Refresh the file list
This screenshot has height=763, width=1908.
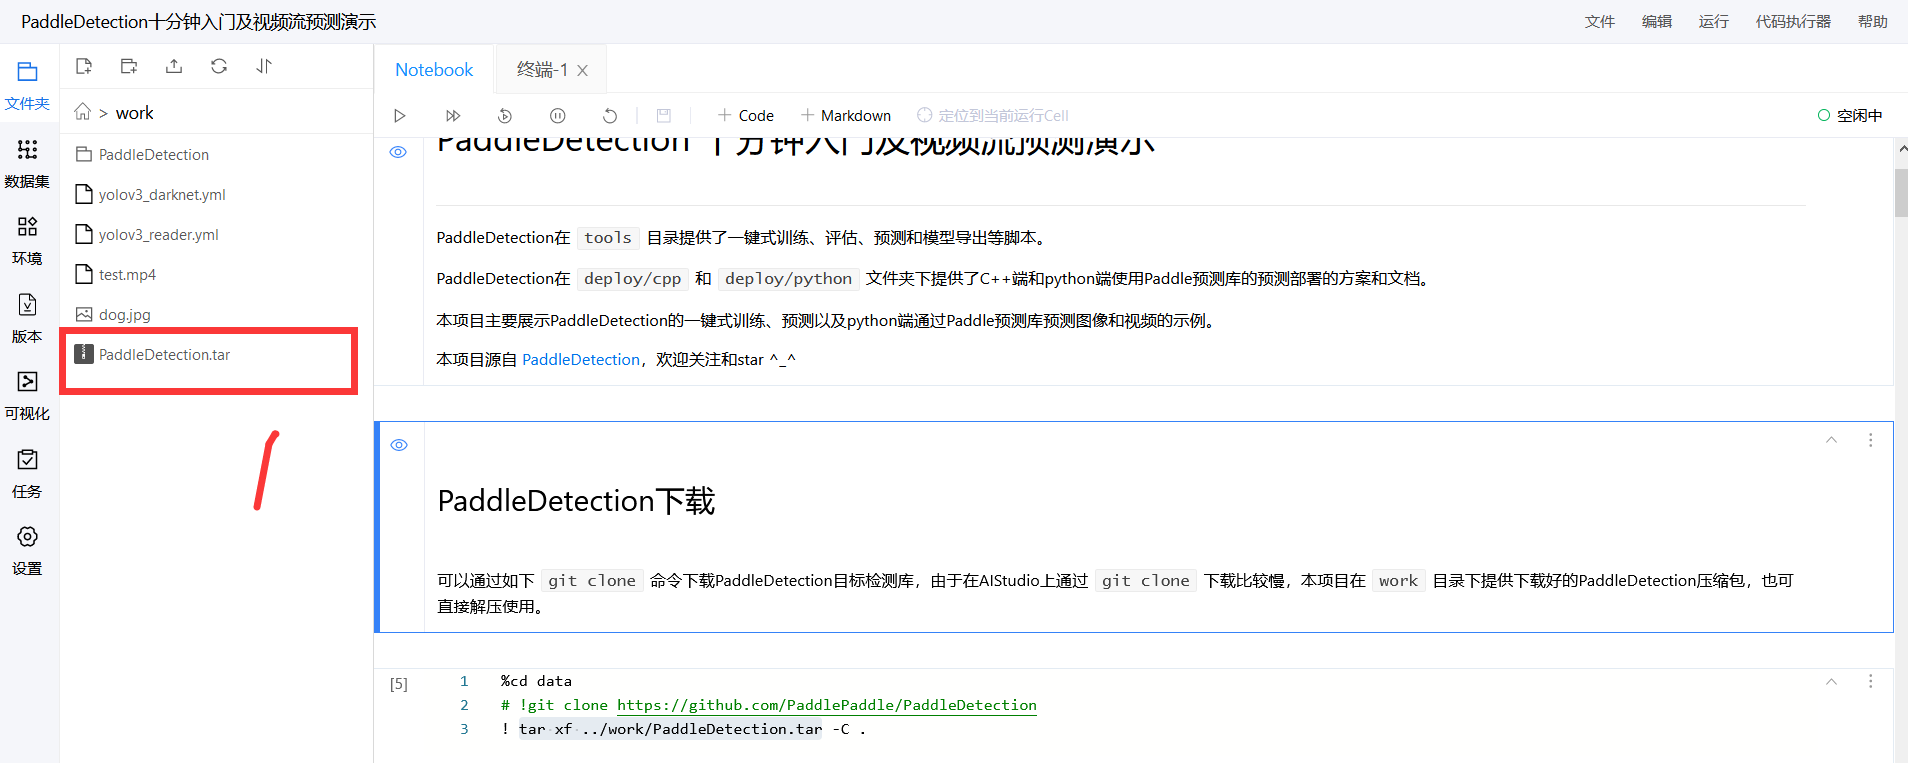pos(219,66)
